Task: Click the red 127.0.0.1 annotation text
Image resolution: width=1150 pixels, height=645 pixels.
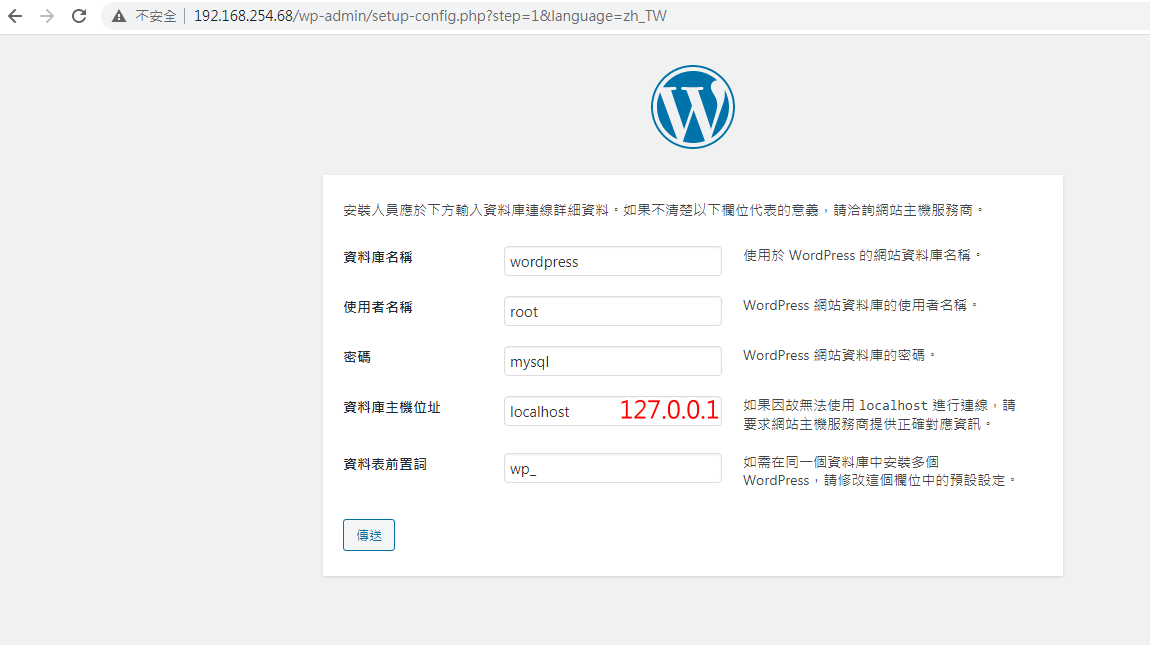Action: pyautogui.click(x=669, y=410)
